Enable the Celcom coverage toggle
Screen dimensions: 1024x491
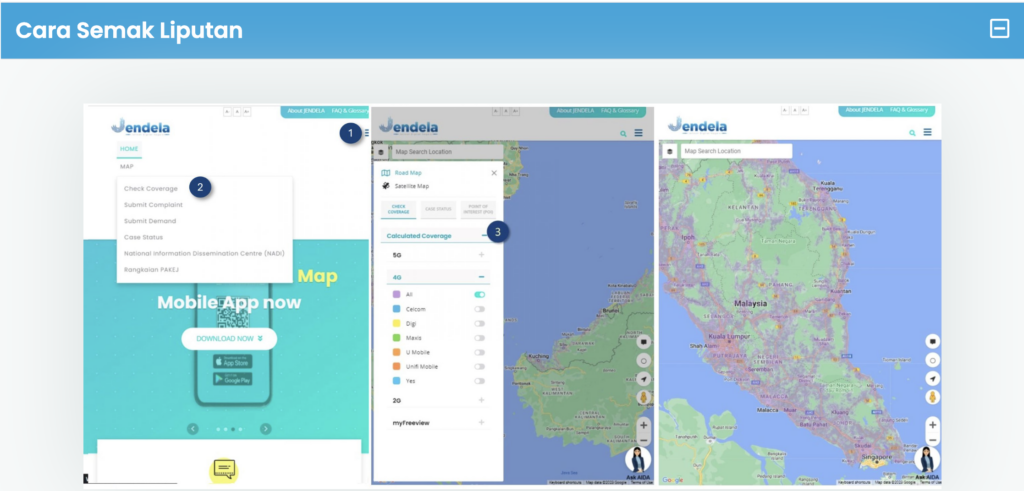(x=479, y=309)
